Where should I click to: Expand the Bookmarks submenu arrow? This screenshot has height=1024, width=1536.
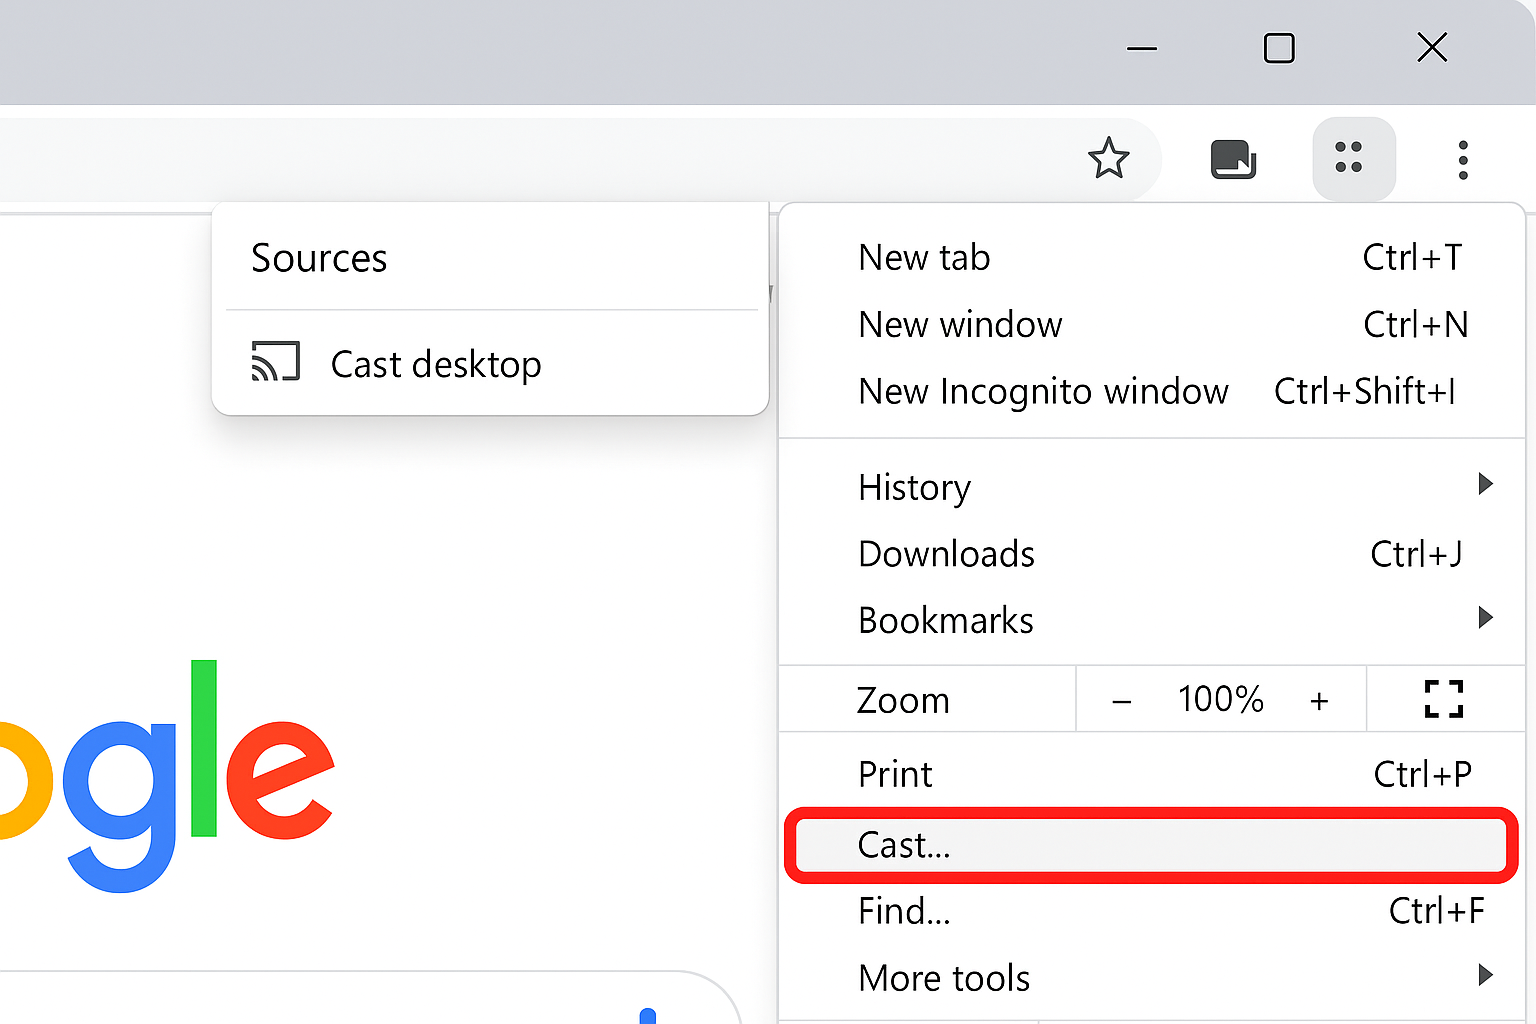[x=1484, y=618]
